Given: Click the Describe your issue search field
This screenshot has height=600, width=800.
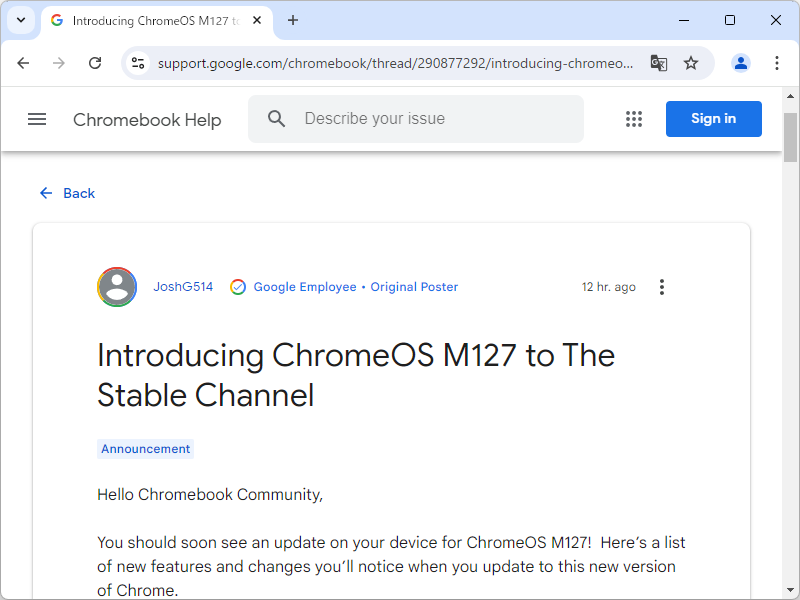Looking at the screenshot, I should (x=420, y=118).
